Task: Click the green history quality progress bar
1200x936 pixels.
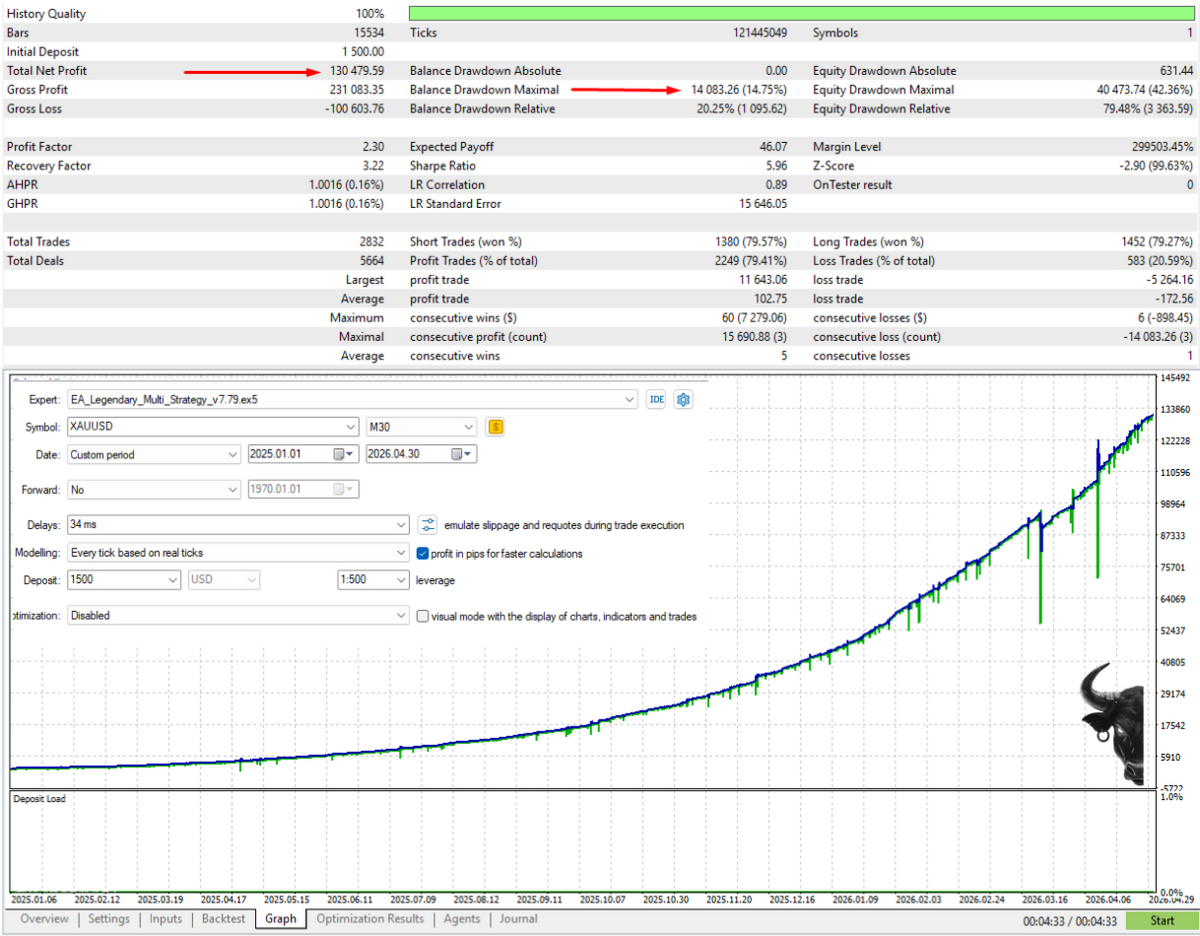Action: pos(803,14)
